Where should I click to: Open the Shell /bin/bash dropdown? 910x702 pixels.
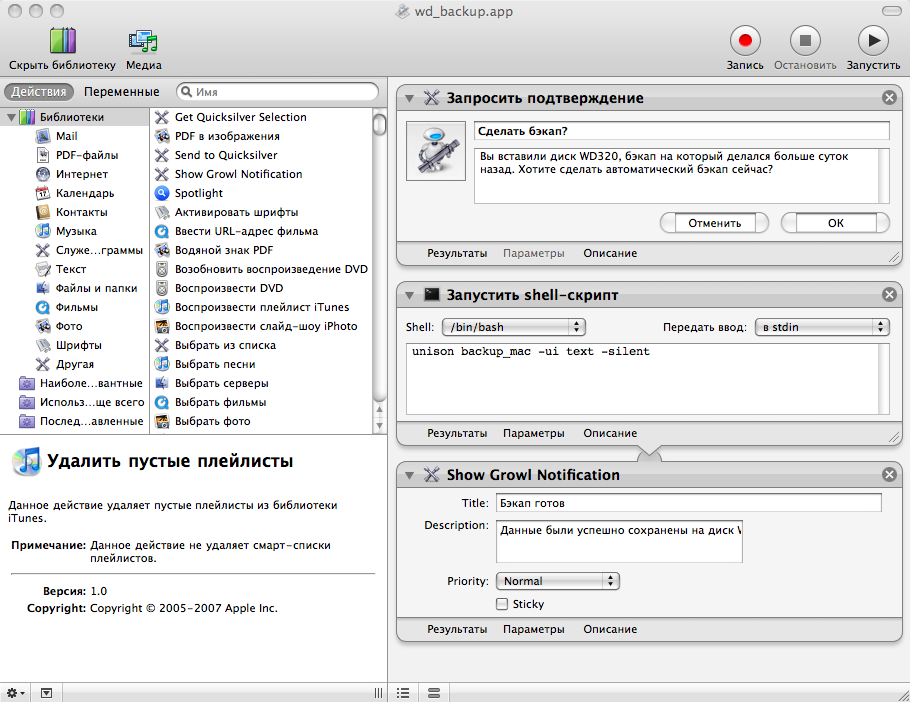tap(513, 327)
